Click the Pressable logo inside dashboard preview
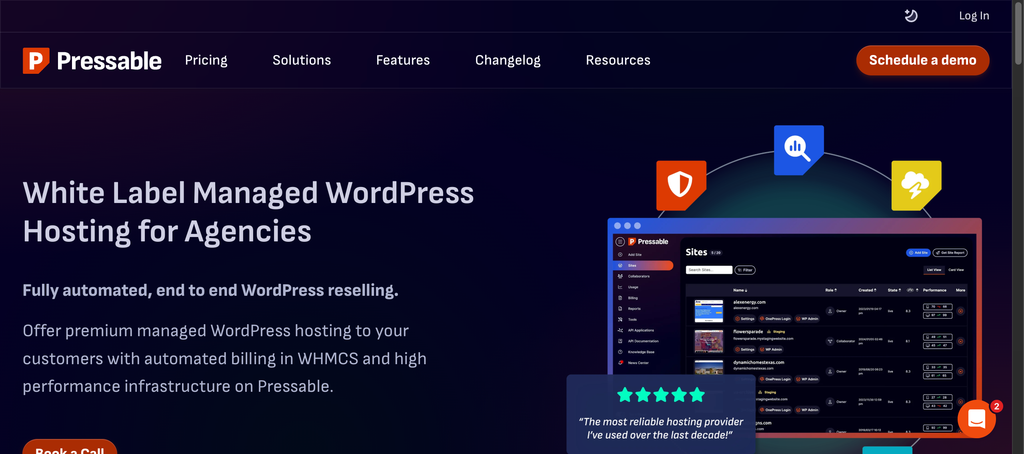 [648, 242]
